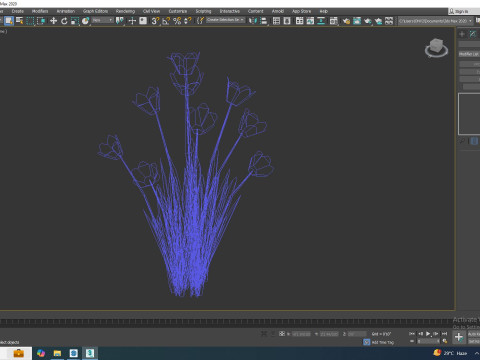480x360 pixels.
Task: Open the reference coordinate system dropdown
Action: point(103,20)
